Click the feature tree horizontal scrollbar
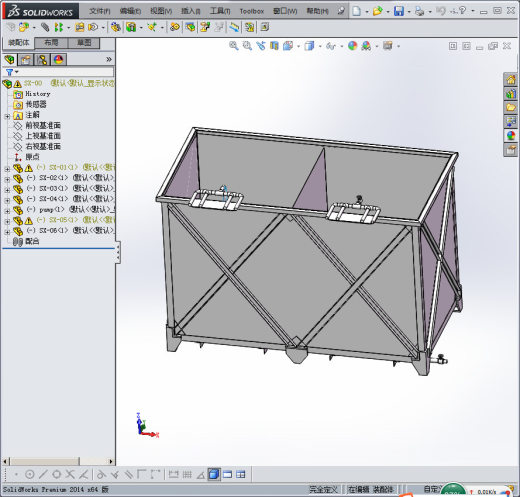Image resolution: width=520 pixels, height=497 pixels. pos(58,461)
